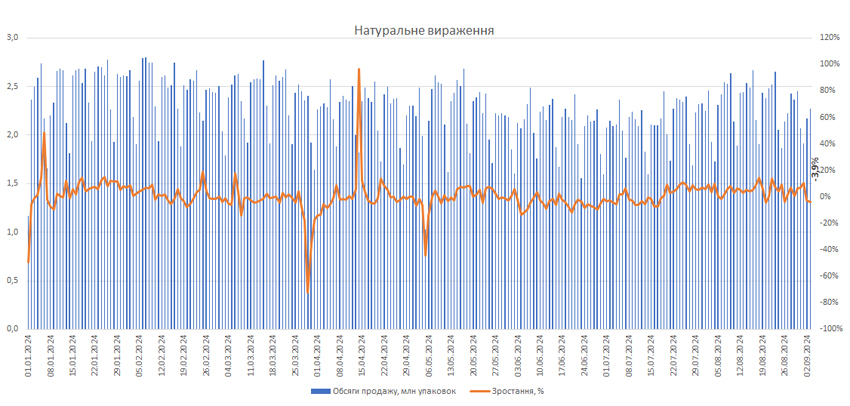Click left axis value '1,0'
This screenshot has width=850, height=406.
pos(12,231)
